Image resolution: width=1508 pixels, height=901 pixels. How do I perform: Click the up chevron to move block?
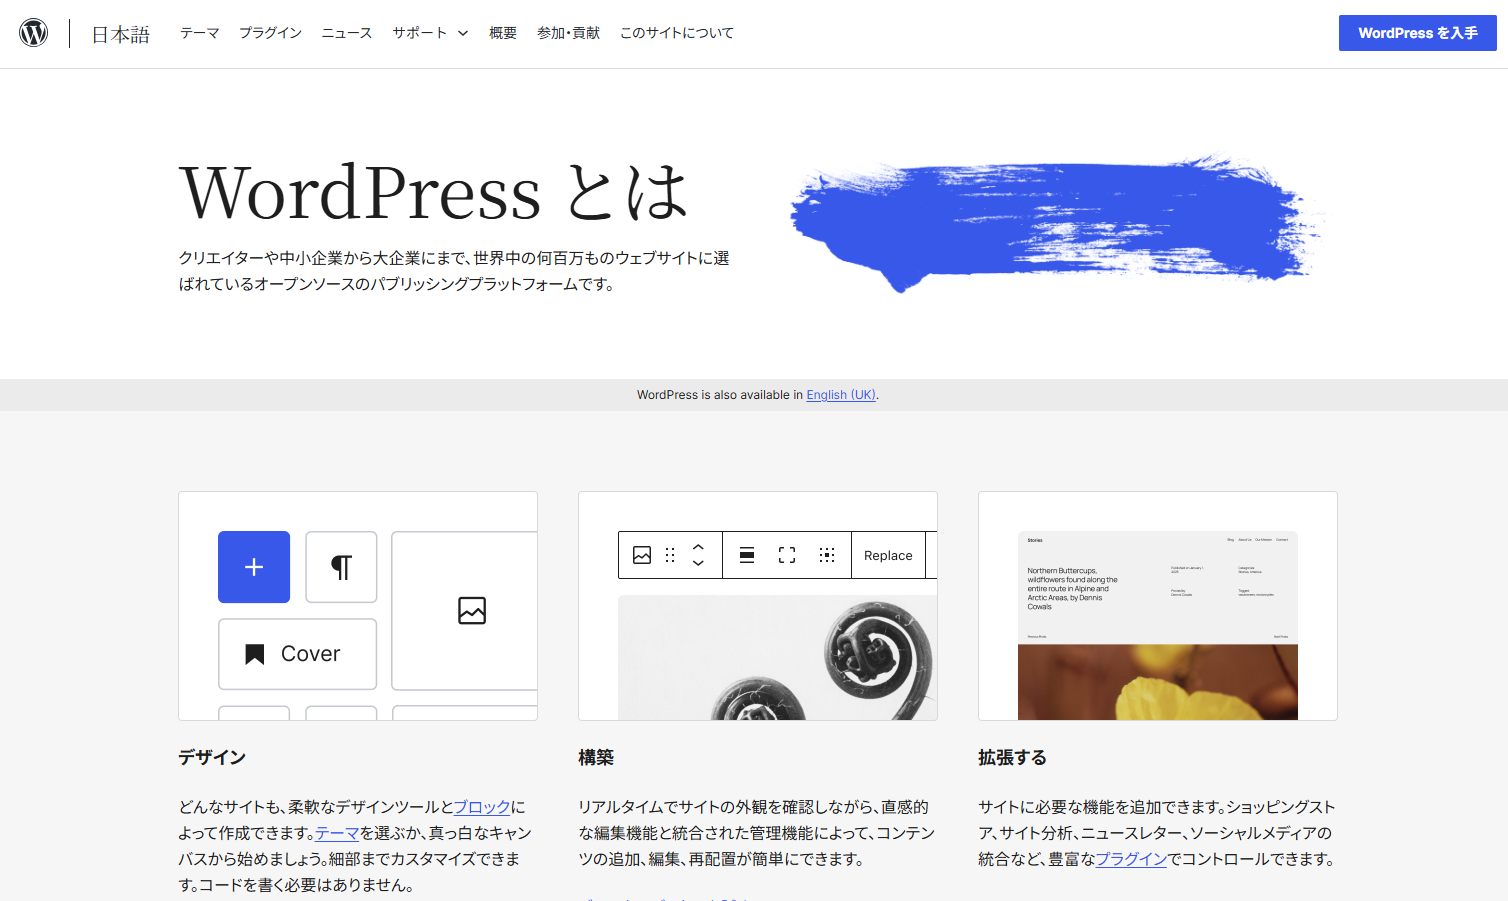(698, 549)
